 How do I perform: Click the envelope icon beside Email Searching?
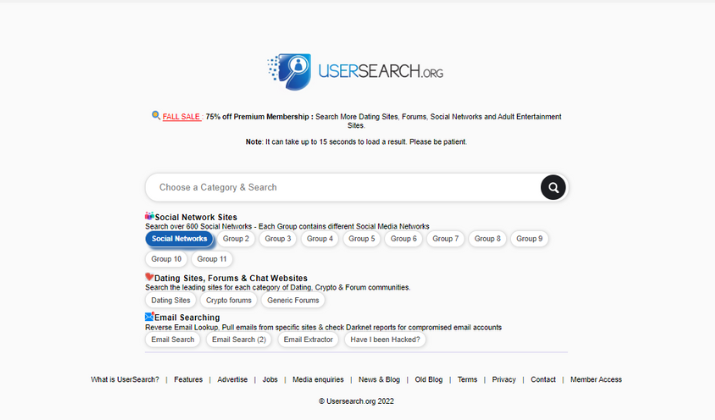pos(149,316)
